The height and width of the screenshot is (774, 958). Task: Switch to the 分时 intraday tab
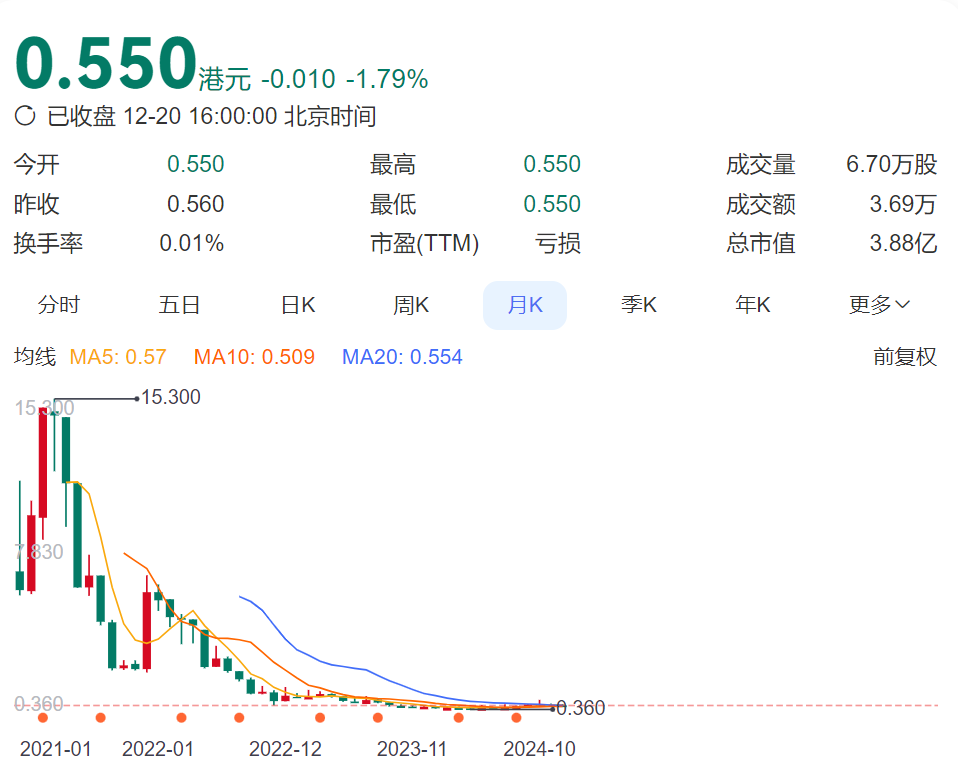point(59,305)
